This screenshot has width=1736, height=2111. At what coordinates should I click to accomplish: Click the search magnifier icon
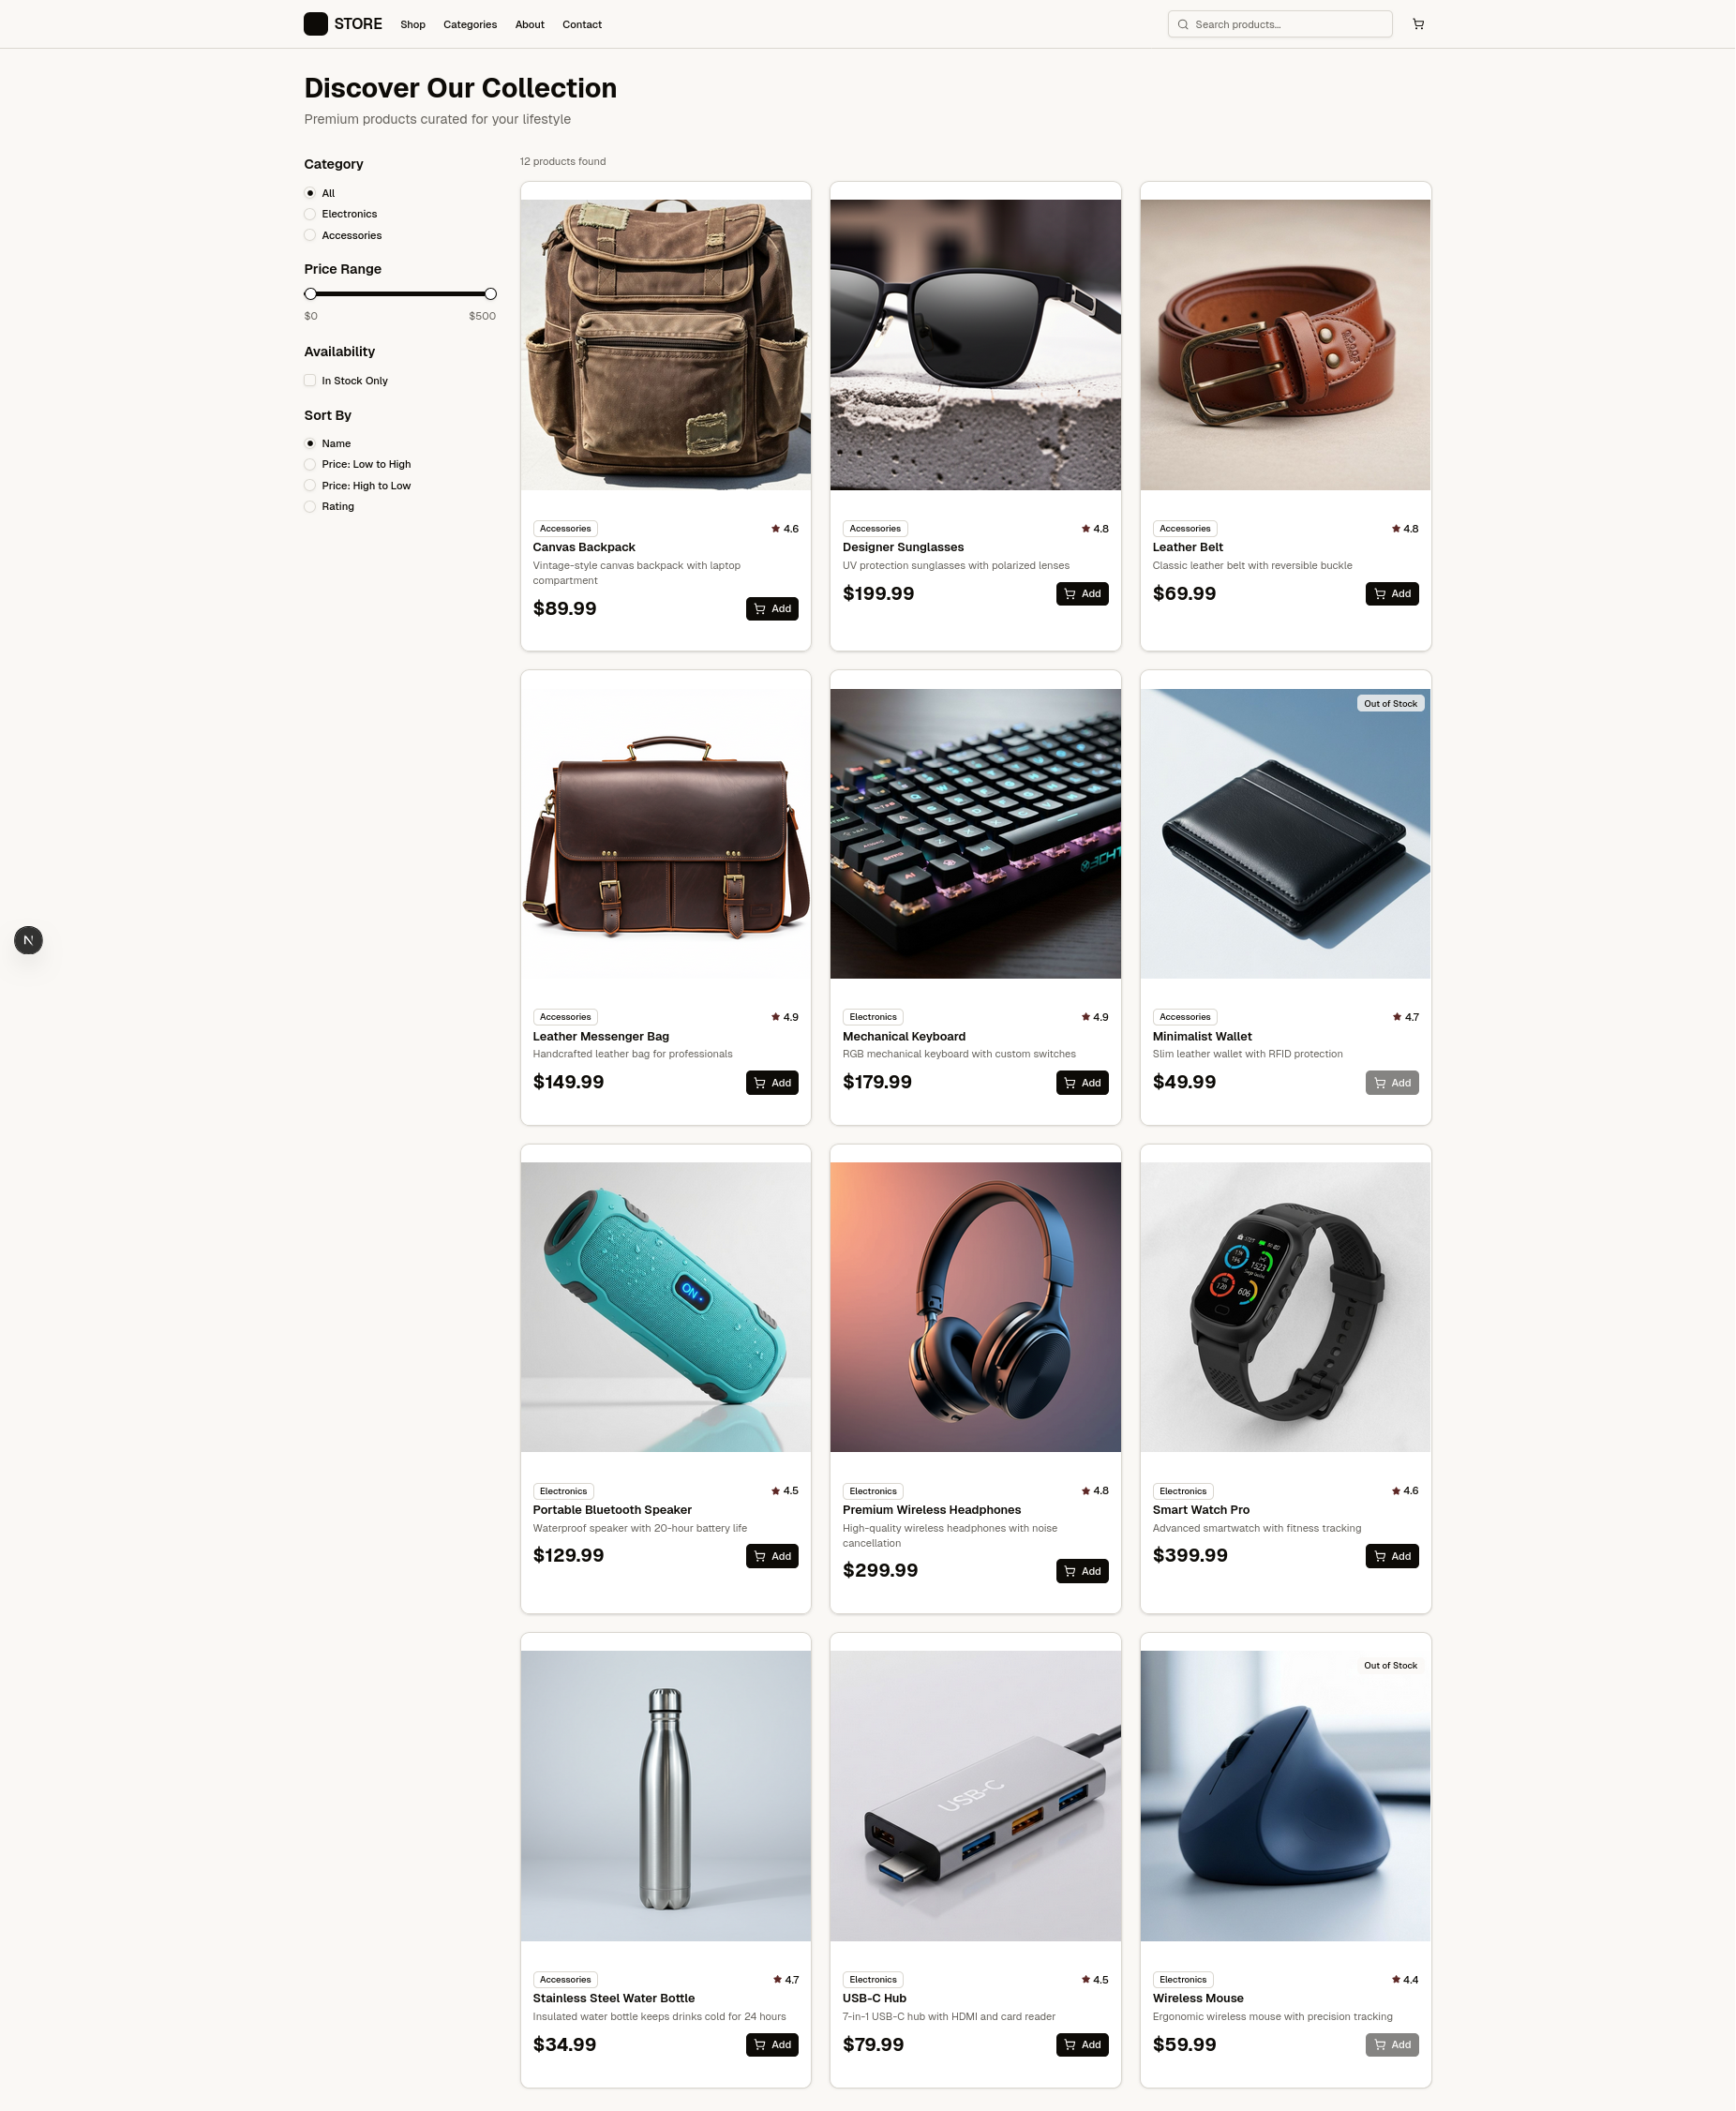point(1183,24)
